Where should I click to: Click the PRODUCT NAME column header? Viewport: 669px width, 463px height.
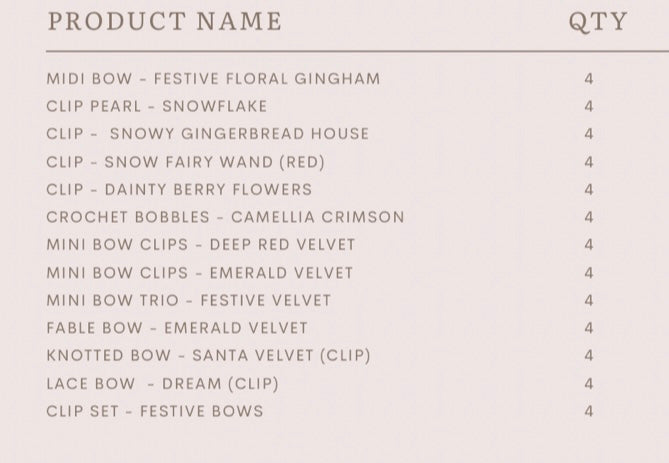click(165, 21)
